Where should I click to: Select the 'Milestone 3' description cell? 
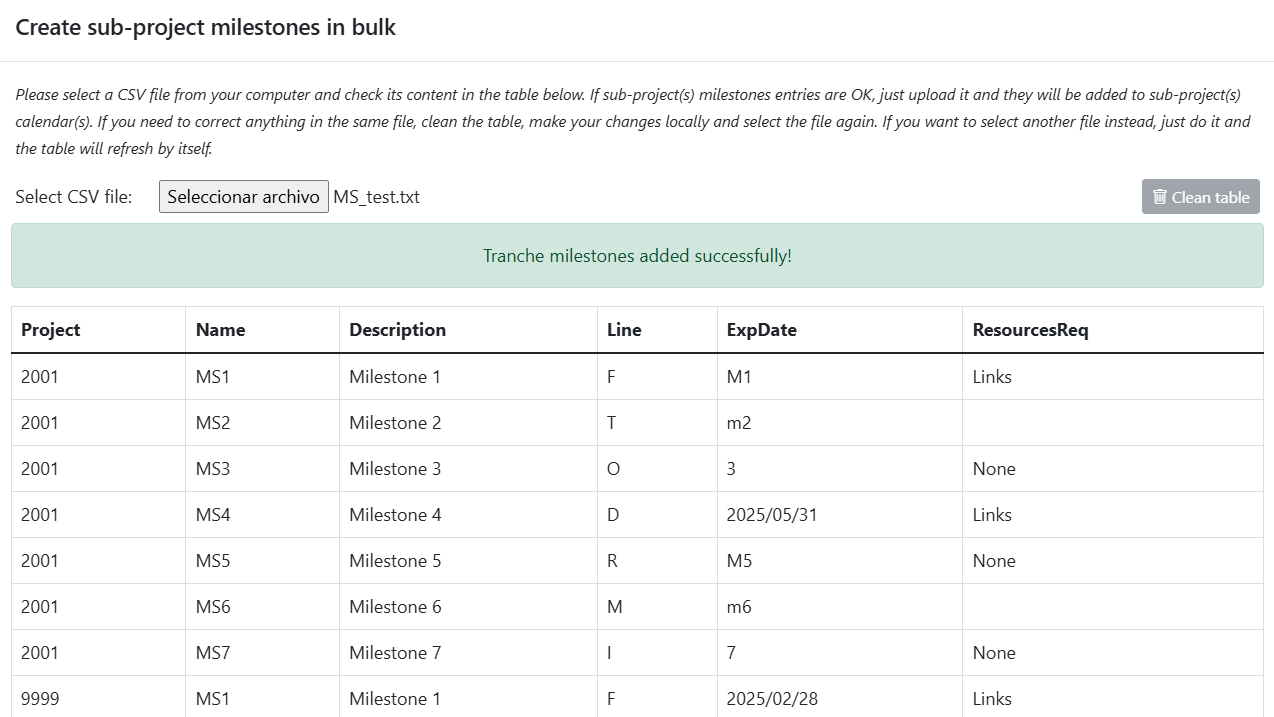(469, 469)
